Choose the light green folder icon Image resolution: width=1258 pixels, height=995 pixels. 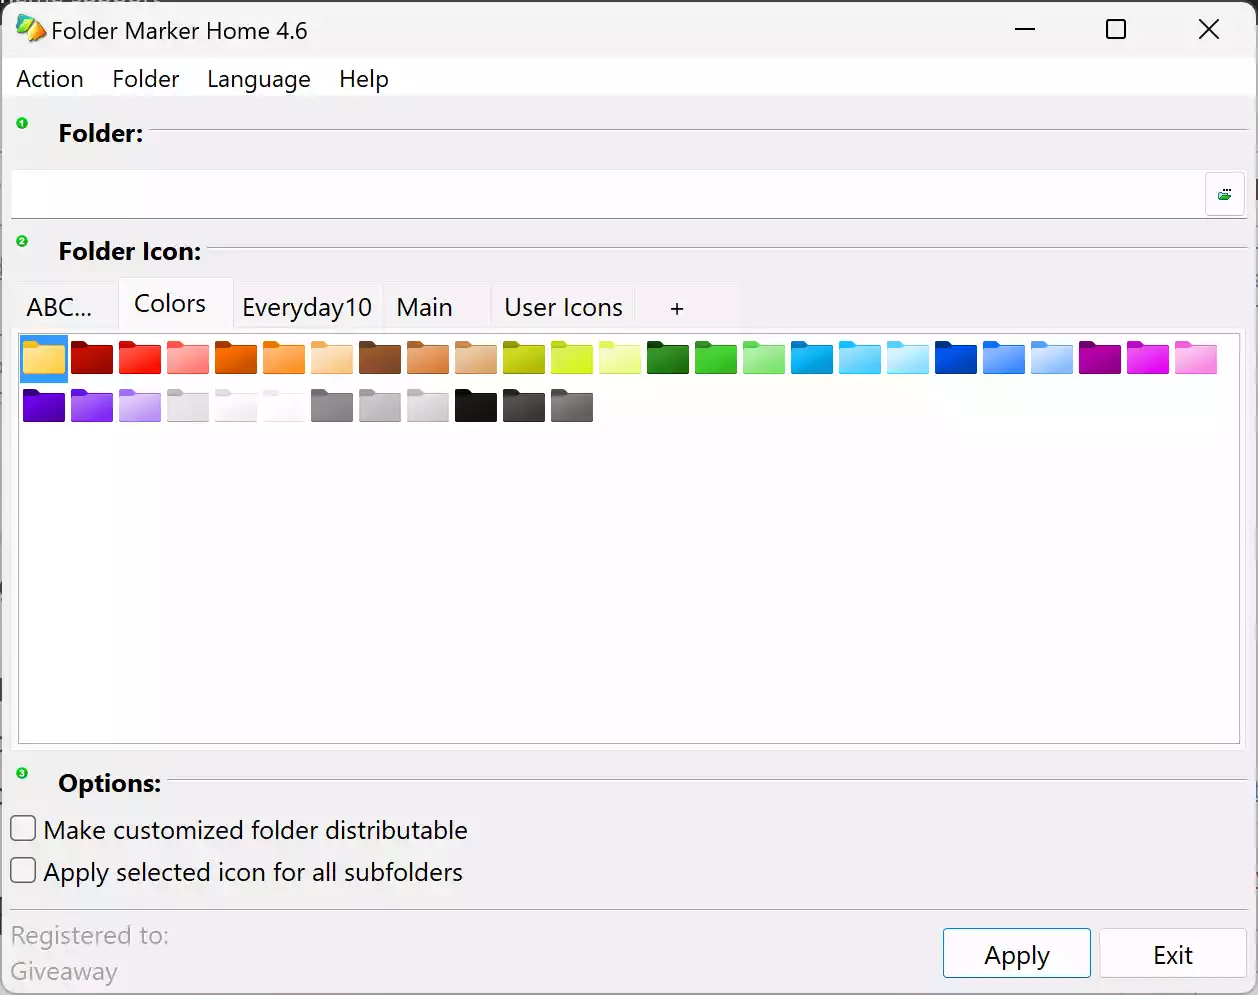point(764,359)
